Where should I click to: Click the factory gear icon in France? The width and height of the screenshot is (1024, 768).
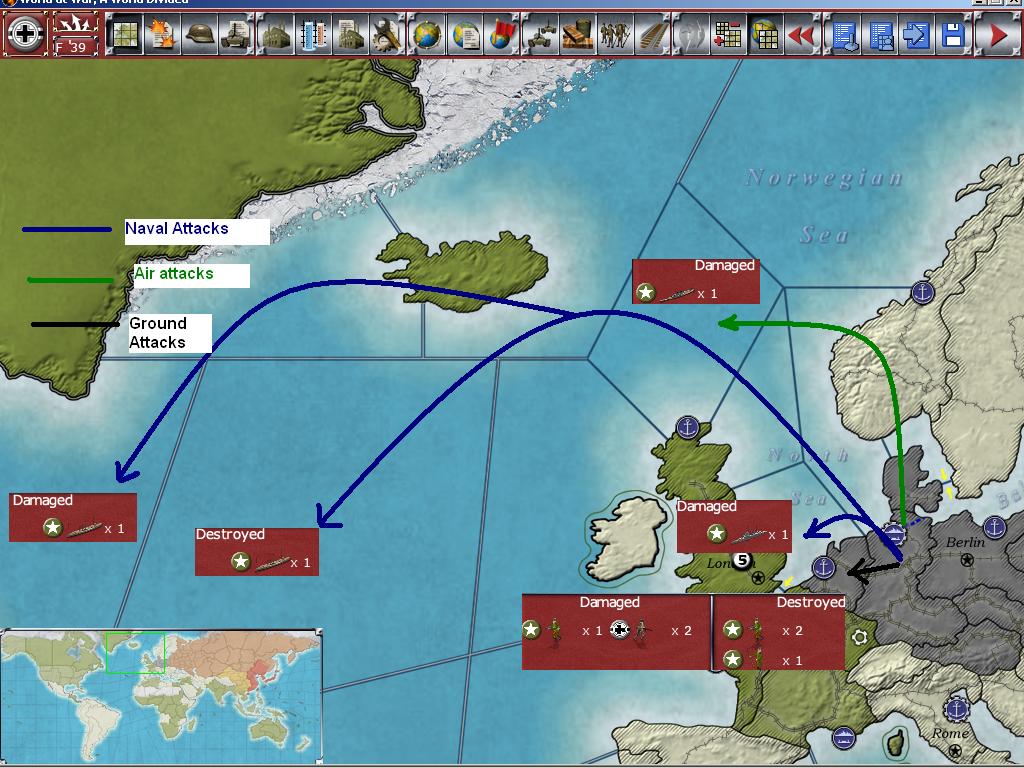coord(860,637)
